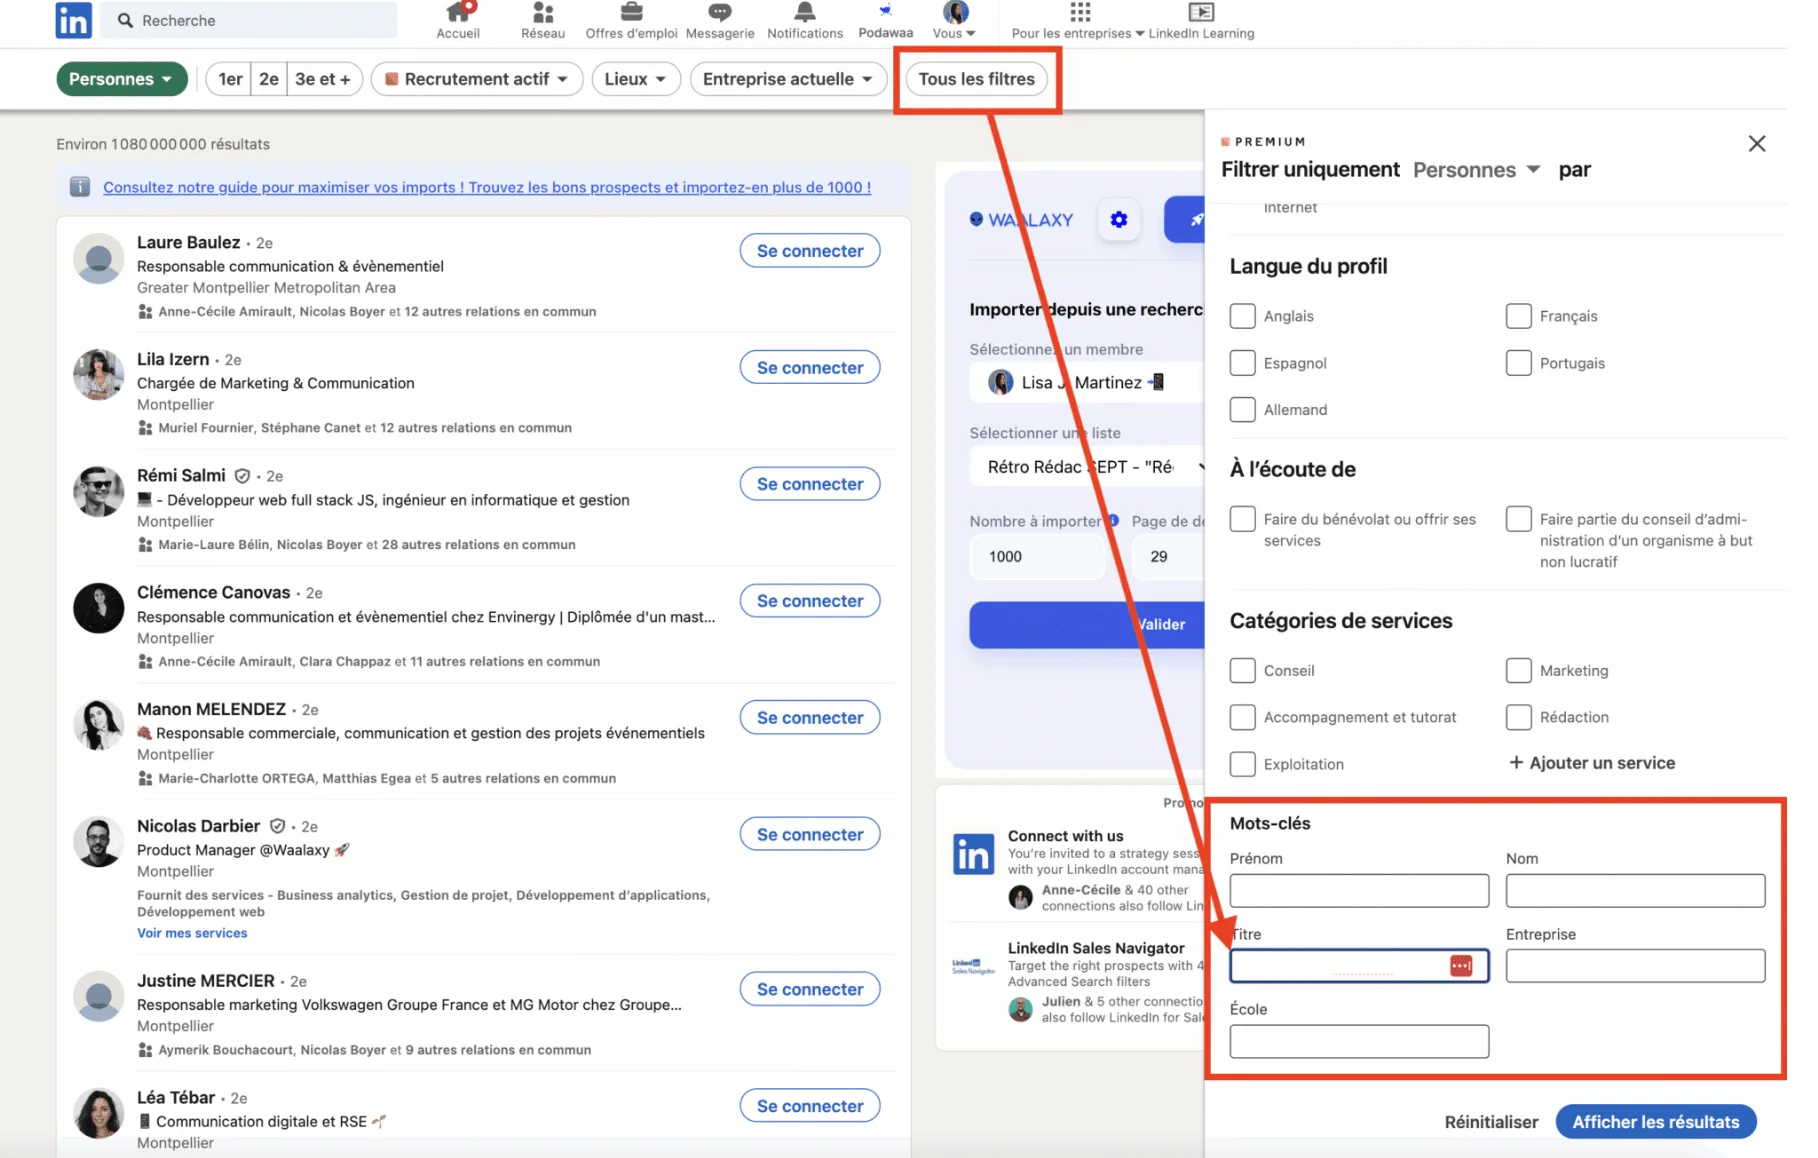Click the verification badge next to Rémi Salmi
1818x1158 pixels.
[242, 476]
